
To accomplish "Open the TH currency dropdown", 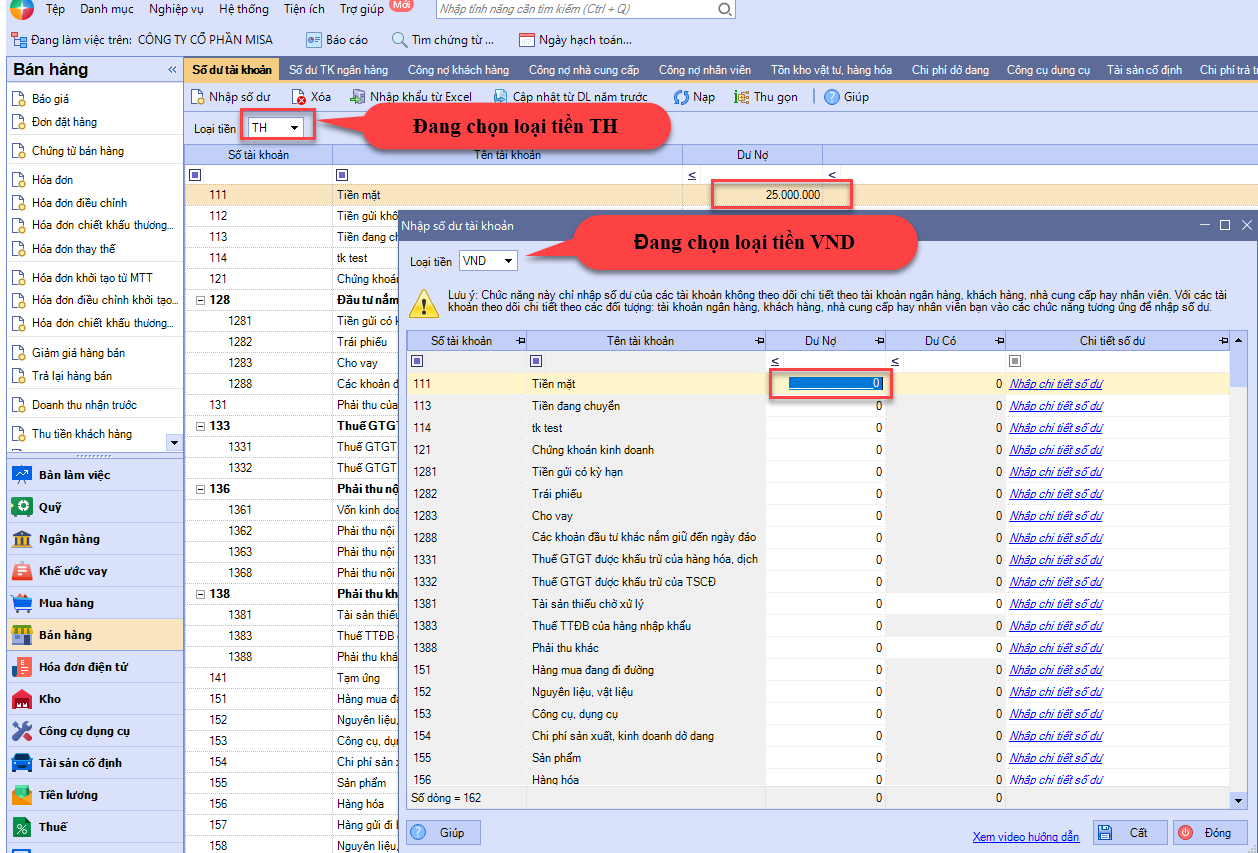I will pyautogui.click(x=294, y=128).
